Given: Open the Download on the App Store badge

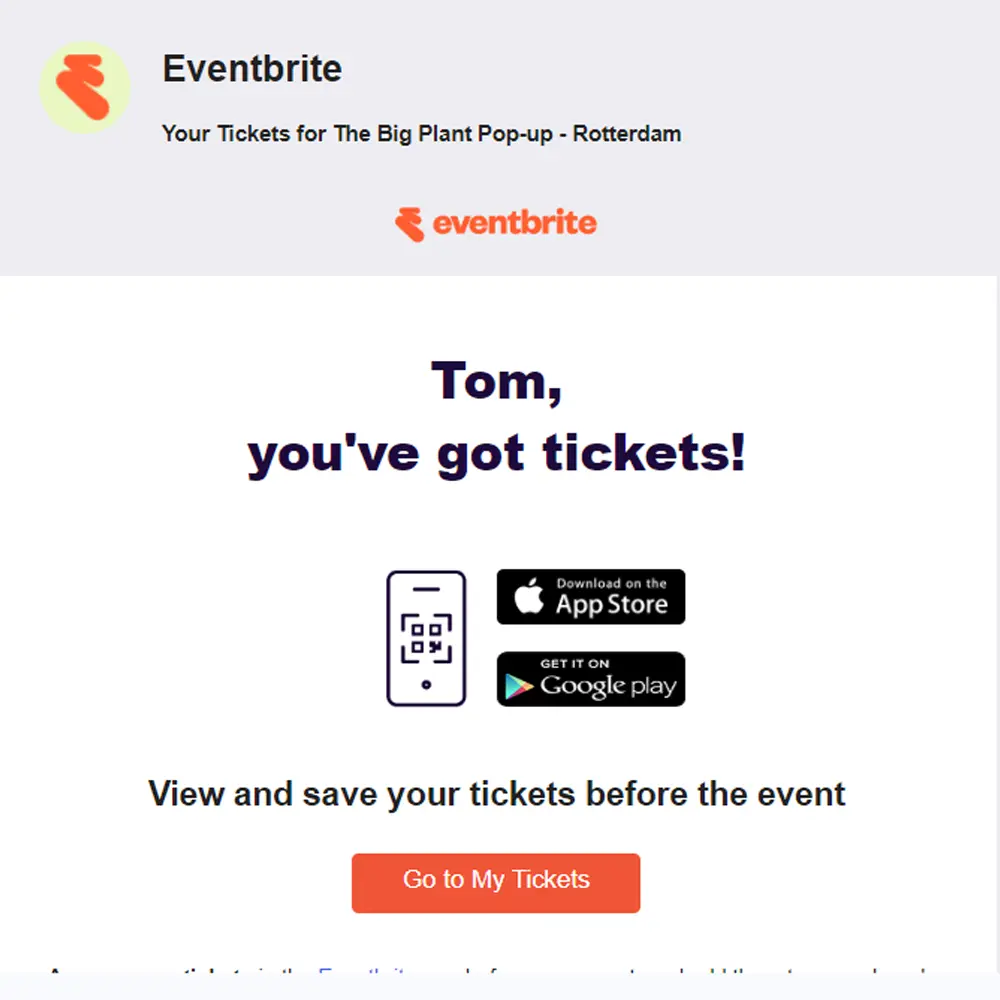Looking at the screenshot, I should 590,597.
